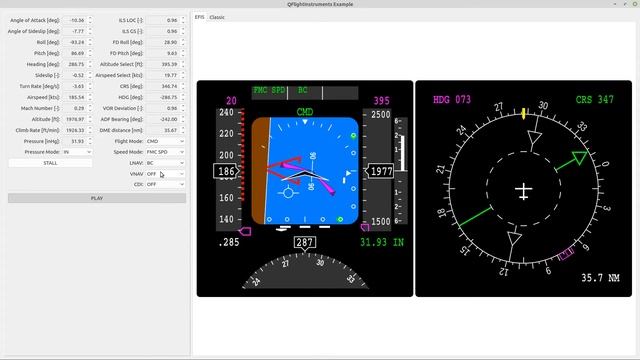The image size is (640, 360).
Task: Focus the Roll [deg] input field
Action: coord(77,42)
